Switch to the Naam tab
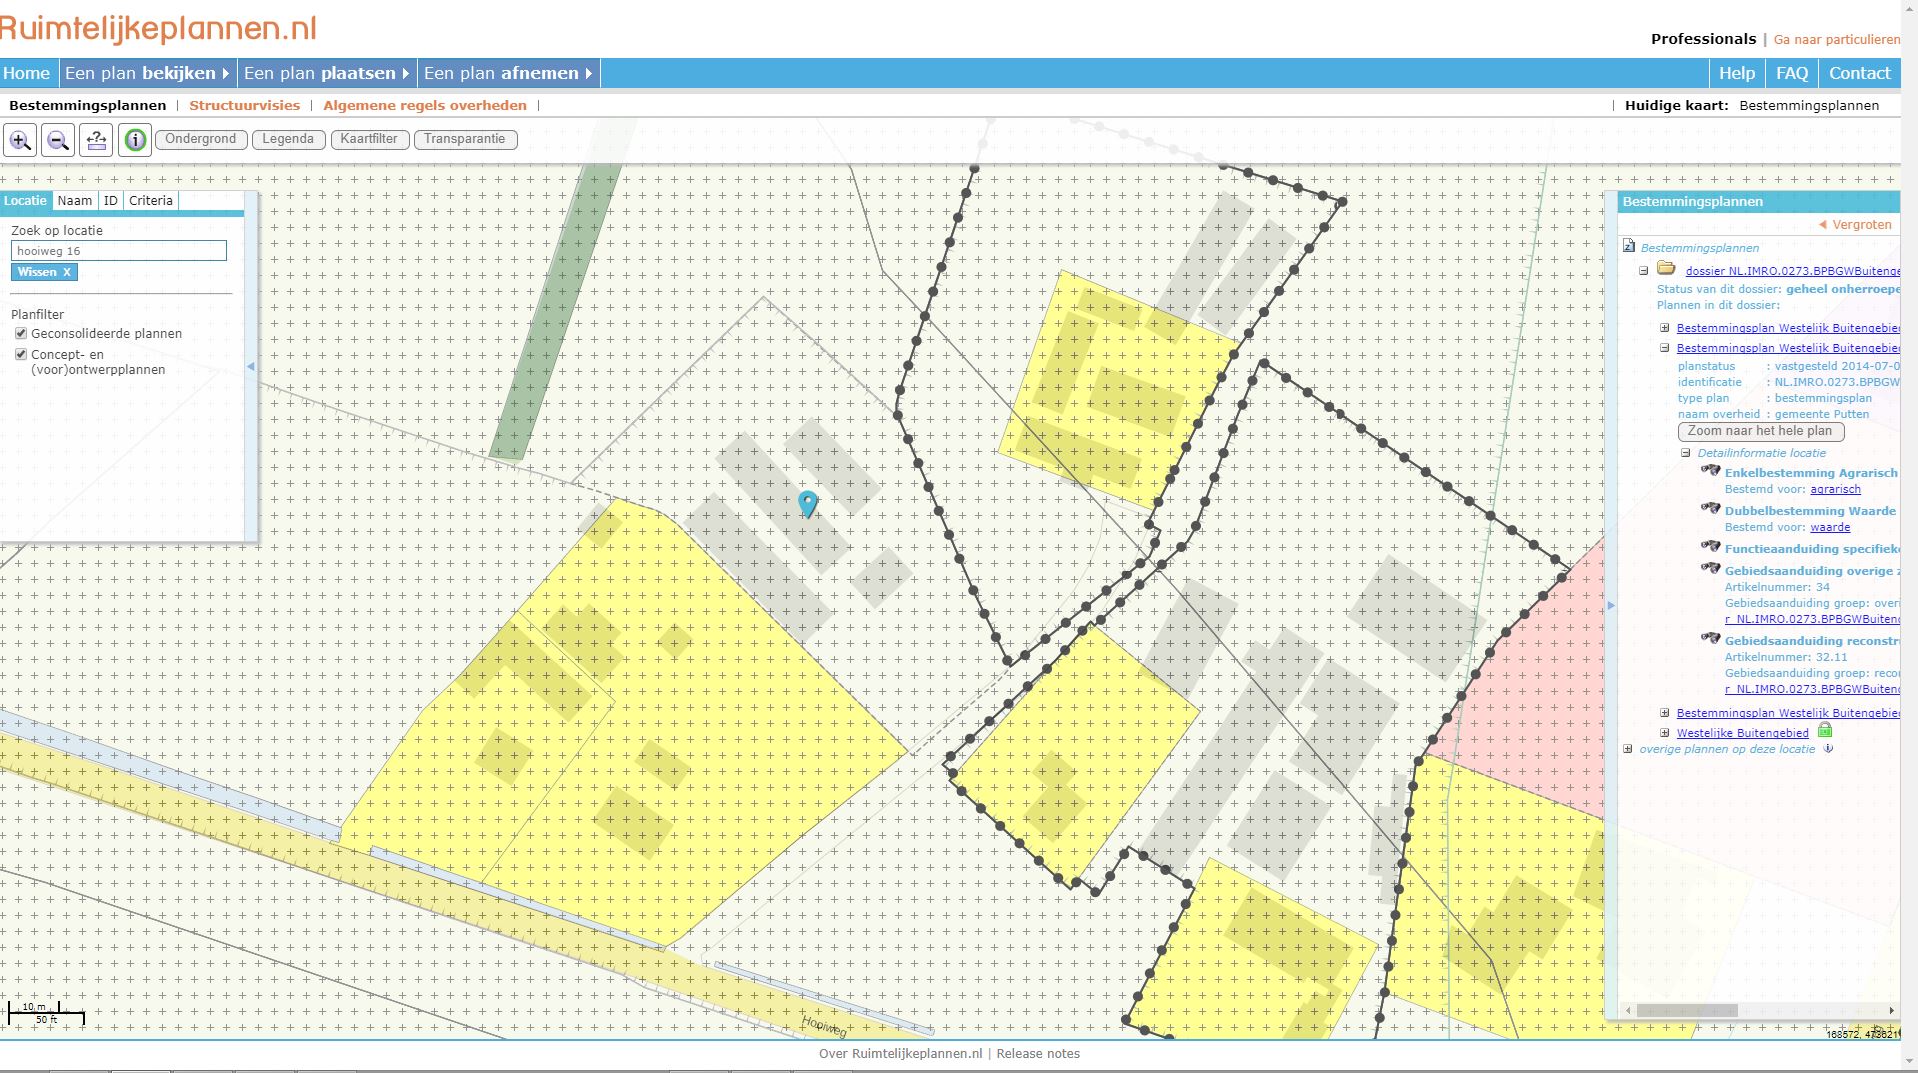 click(x=75, y=200)
